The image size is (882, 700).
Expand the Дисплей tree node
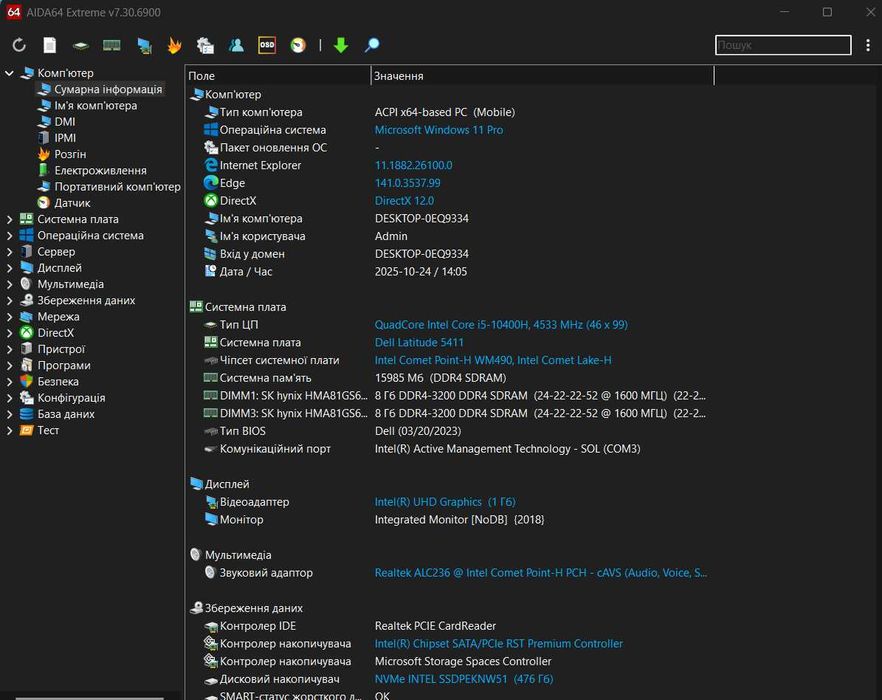(10, 268)
